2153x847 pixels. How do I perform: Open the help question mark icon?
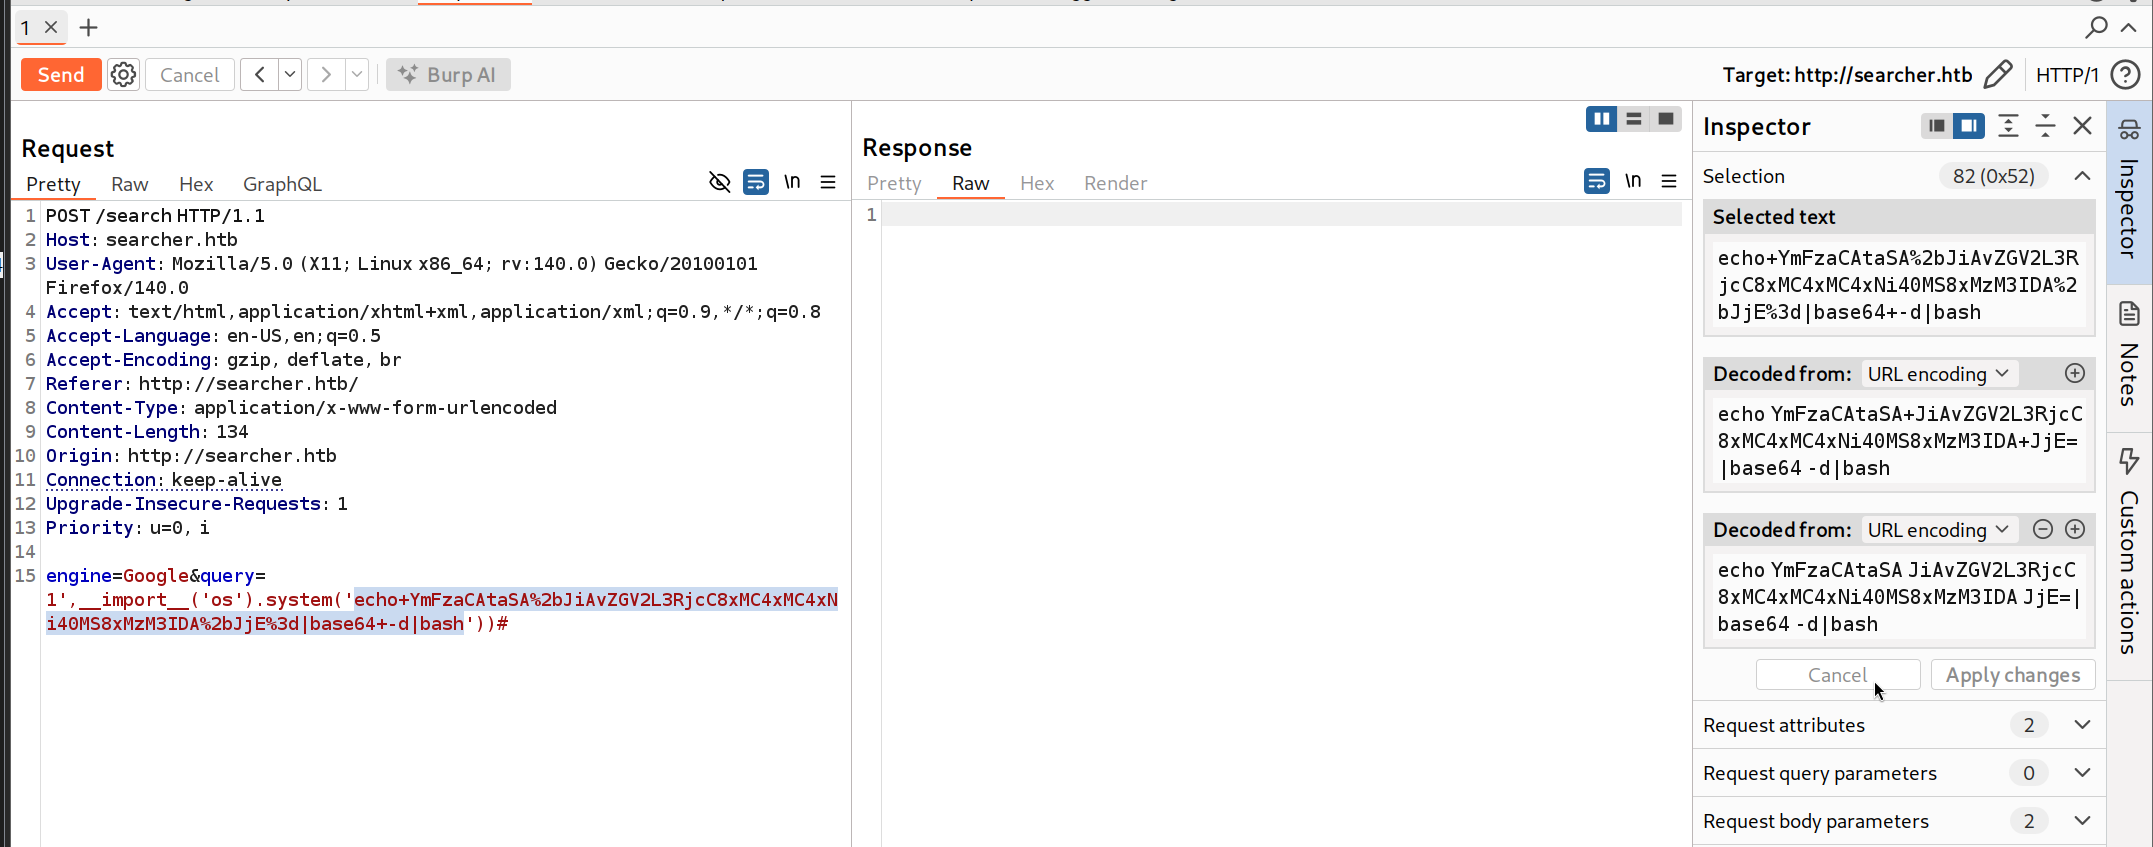tap(2125, 75)
